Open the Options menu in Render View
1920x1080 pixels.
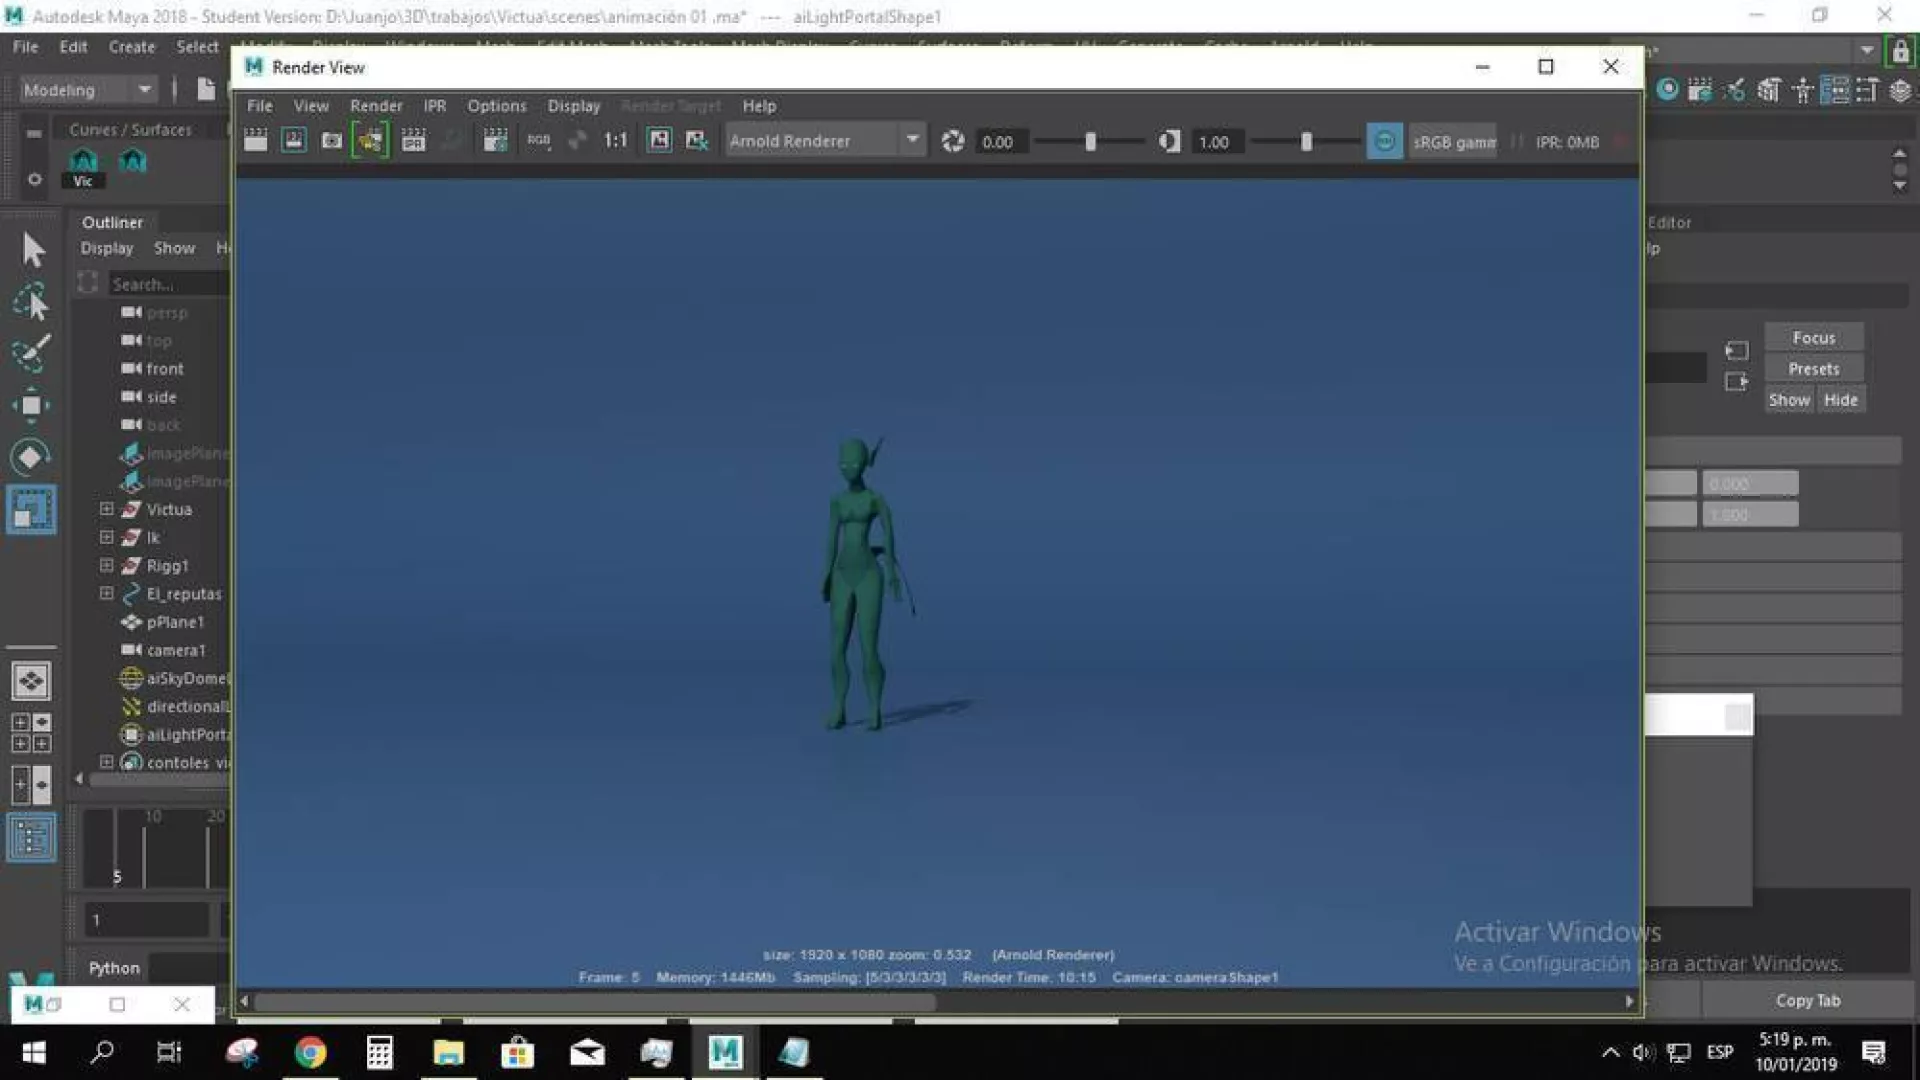(x=496, y=106)
